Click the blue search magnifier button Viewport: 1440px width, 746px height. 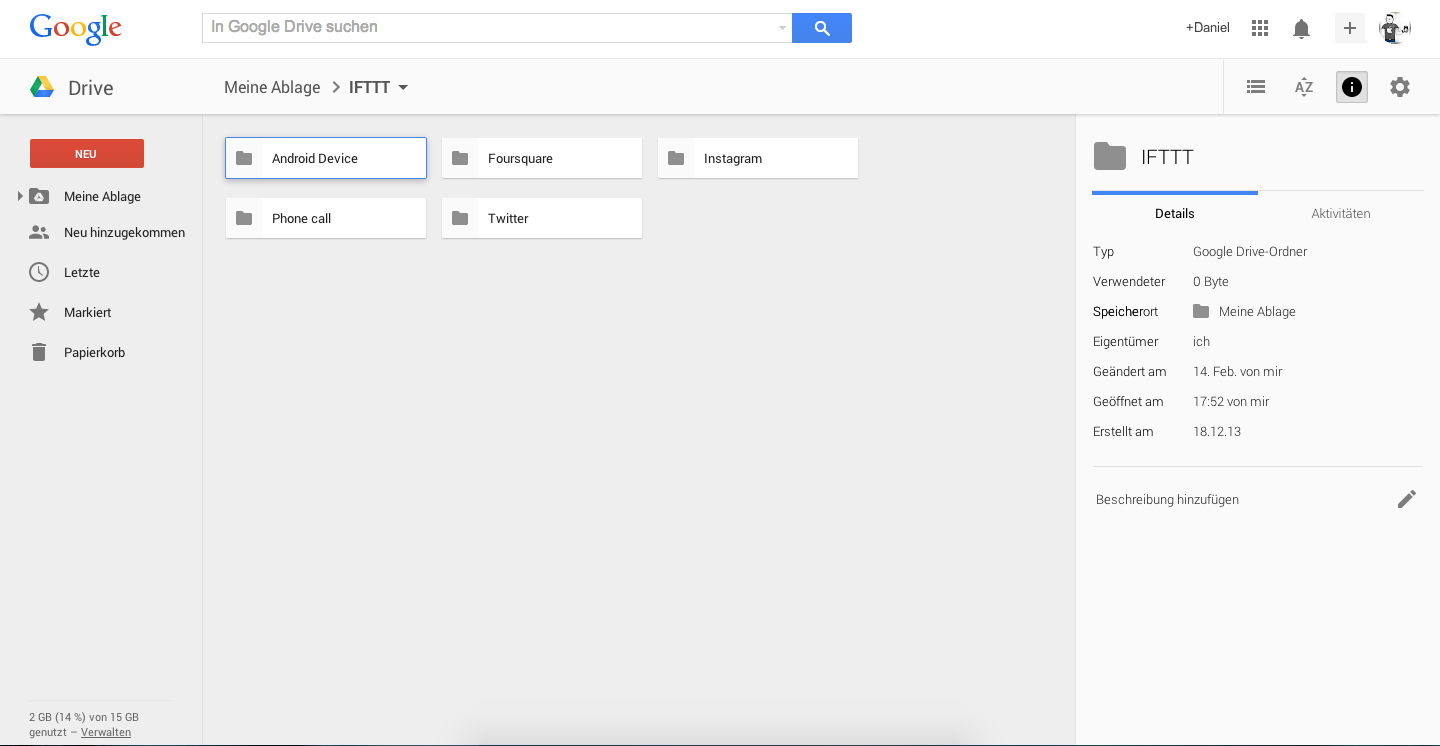(822, 28)
